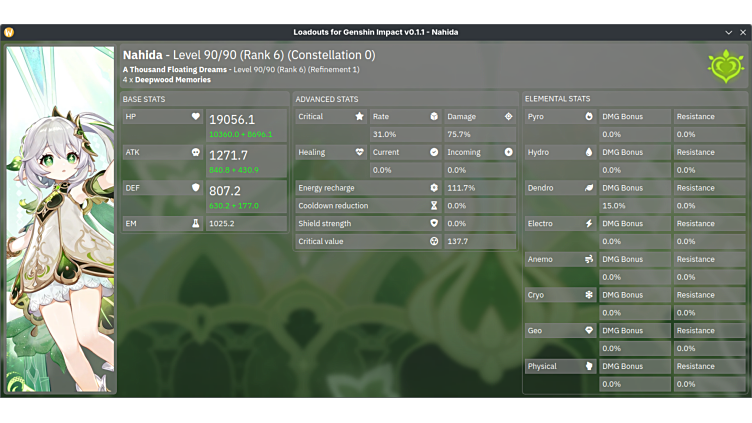The image size is (752, 423).
Task: Click the Nahida character portrait
Action: point(60,220)
